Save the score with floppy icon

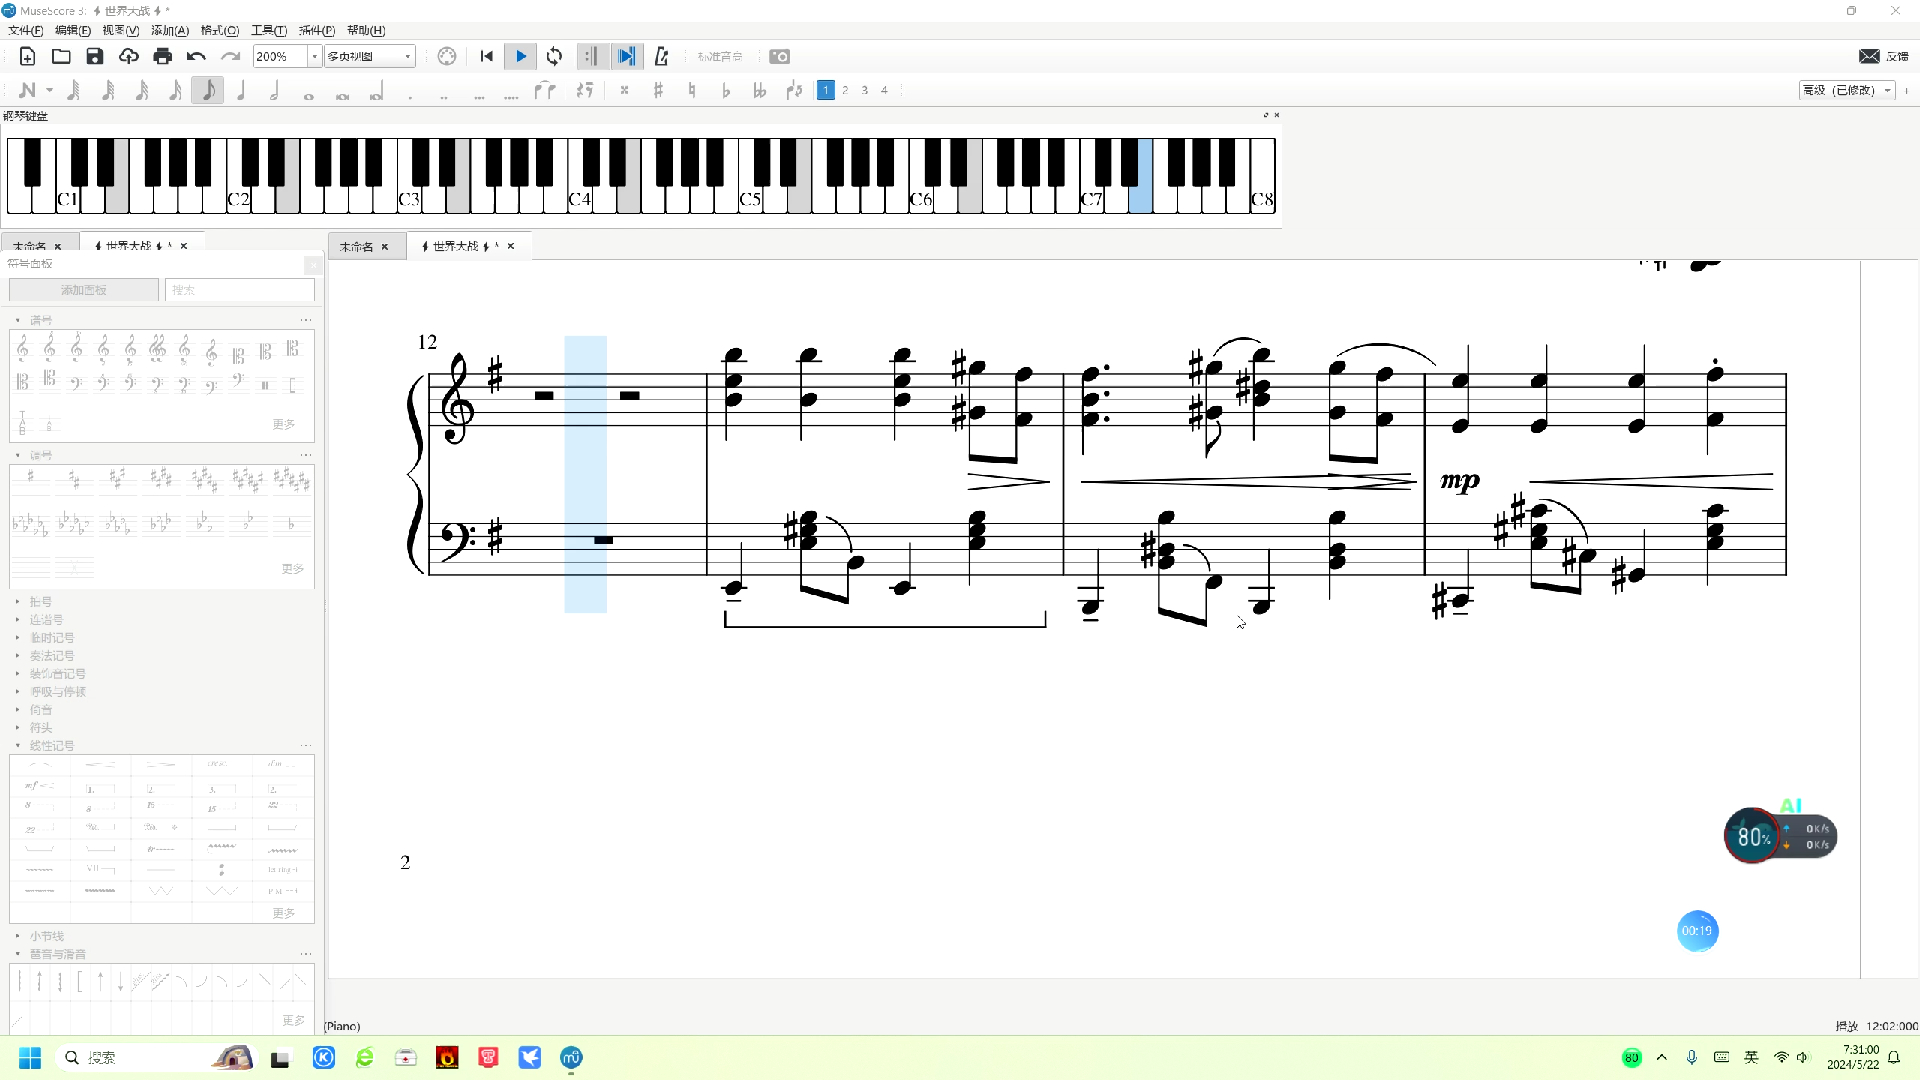tap(95, 57)
